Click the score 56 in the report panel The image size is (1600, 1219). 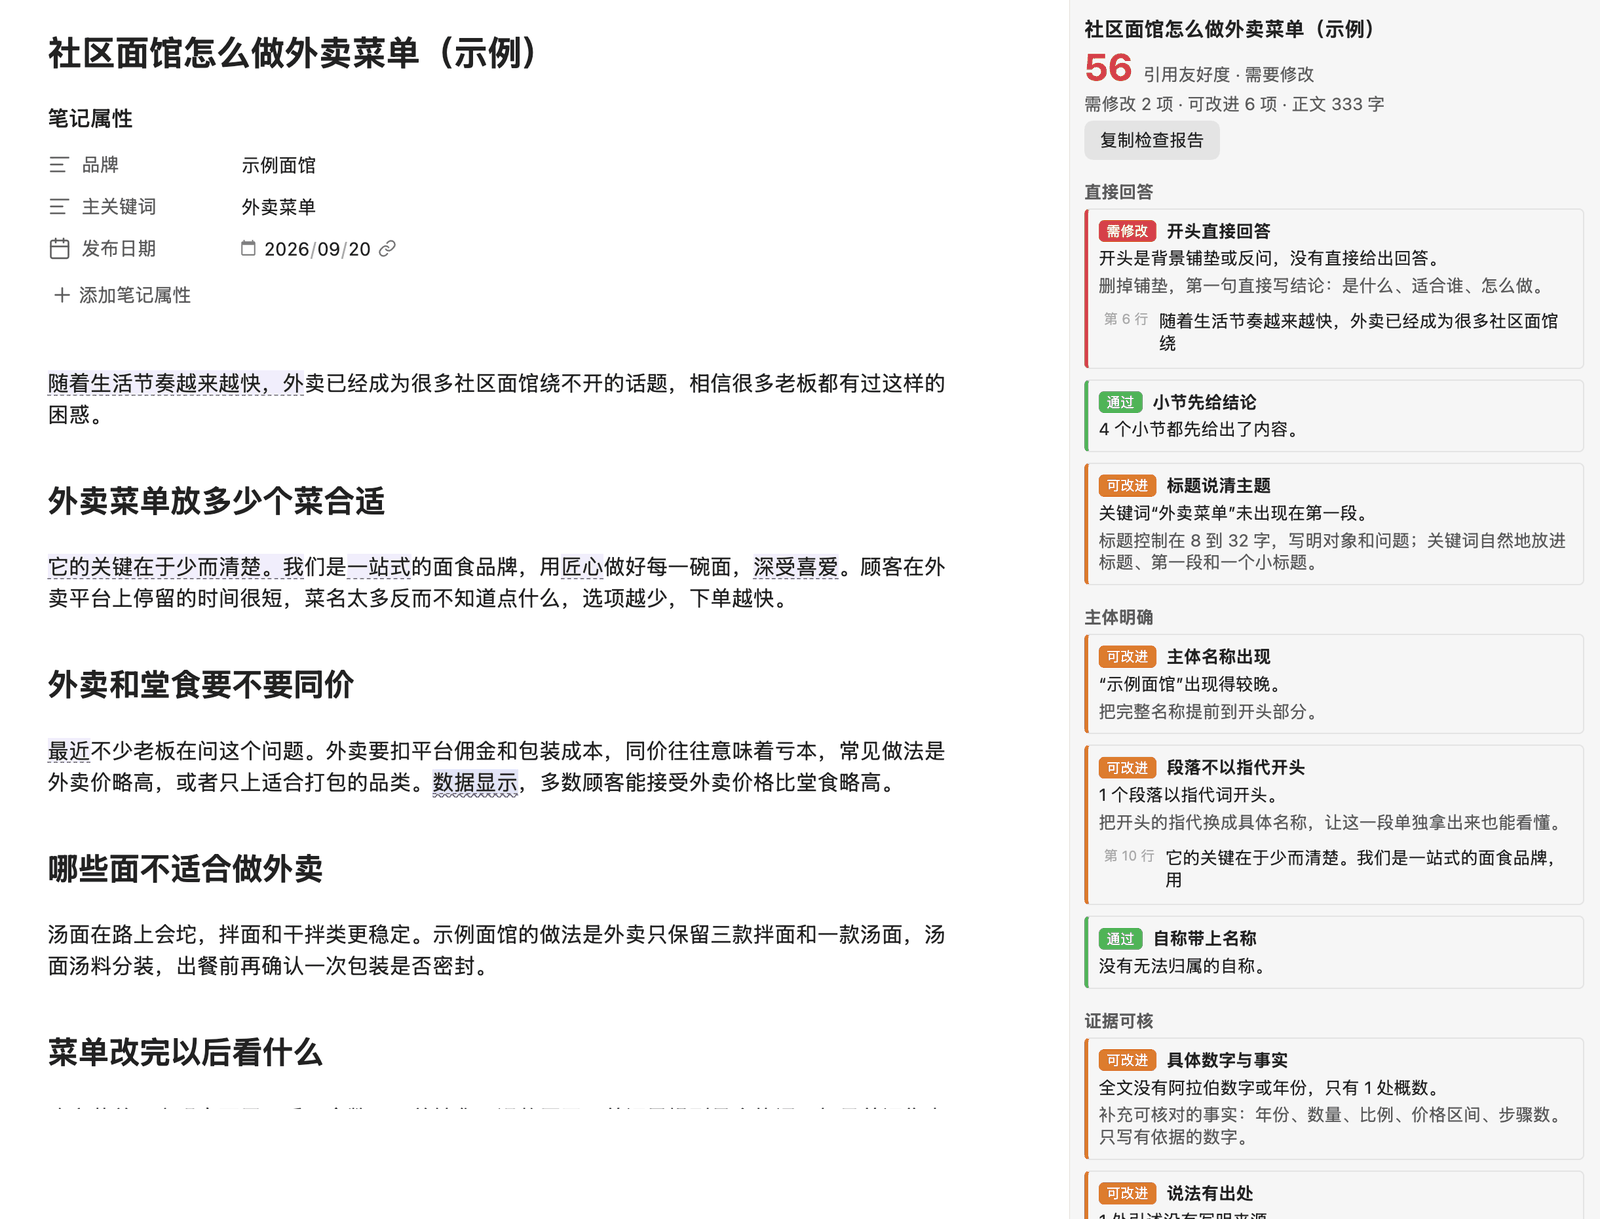[x=1108, y=68]
